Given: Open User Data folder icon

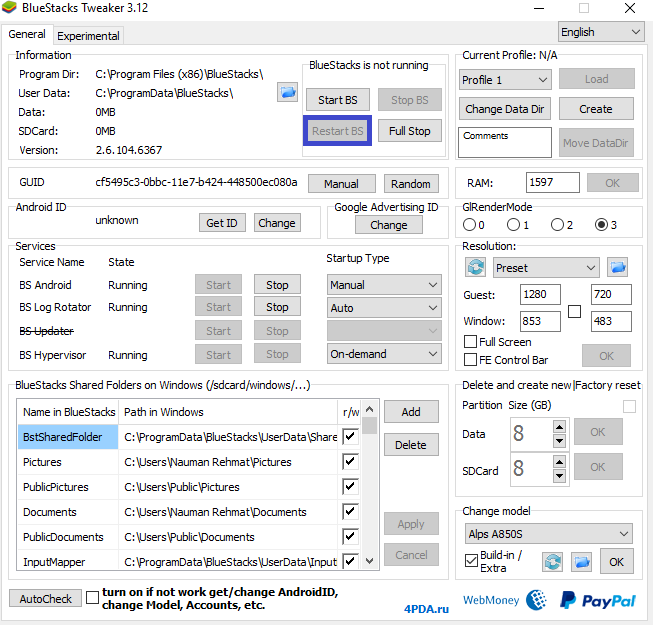Looking at the screenshot, I should coord(288,93).
